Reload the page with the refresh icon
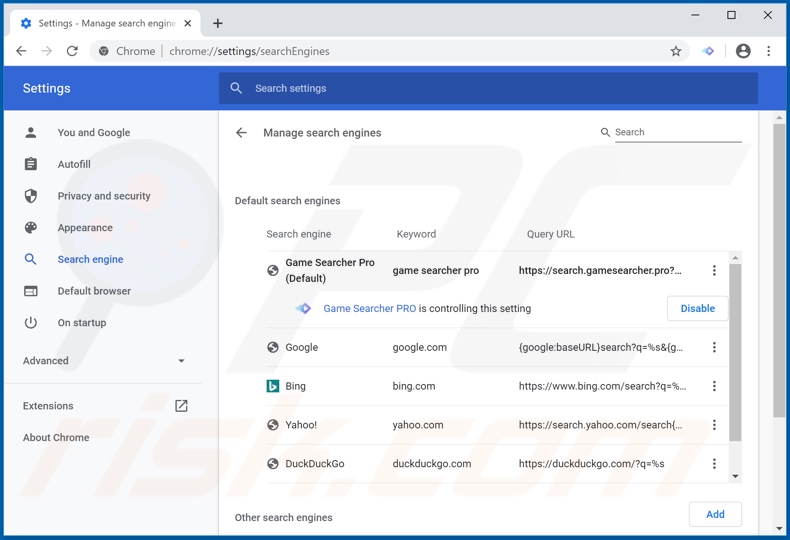 [x=72, y=51]
